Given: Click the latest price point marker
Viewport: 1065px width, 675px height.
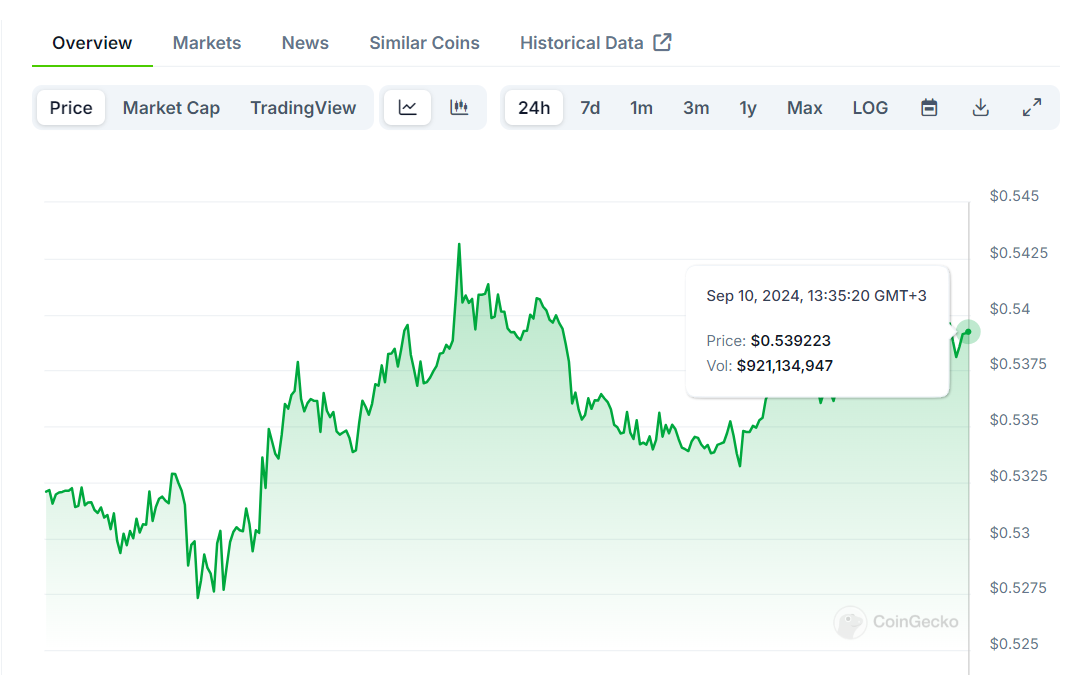Looking at the screenshot, I should (x=968, y=332).
